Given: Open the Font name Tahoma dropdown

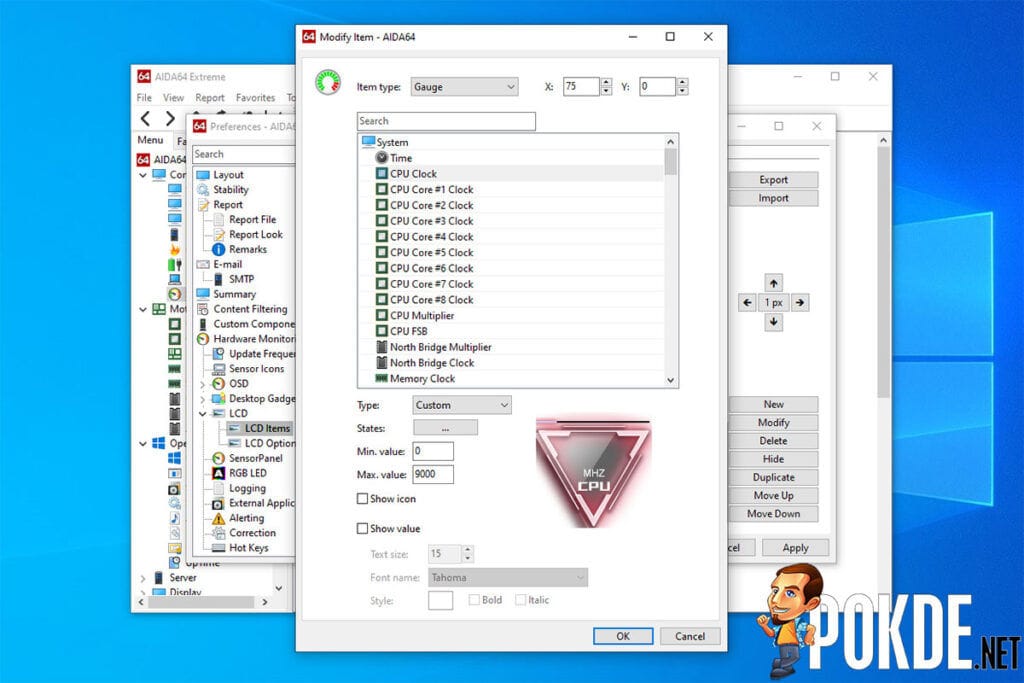Looking at the screenshot, I should pyautogui.click(x=508, y=577).
